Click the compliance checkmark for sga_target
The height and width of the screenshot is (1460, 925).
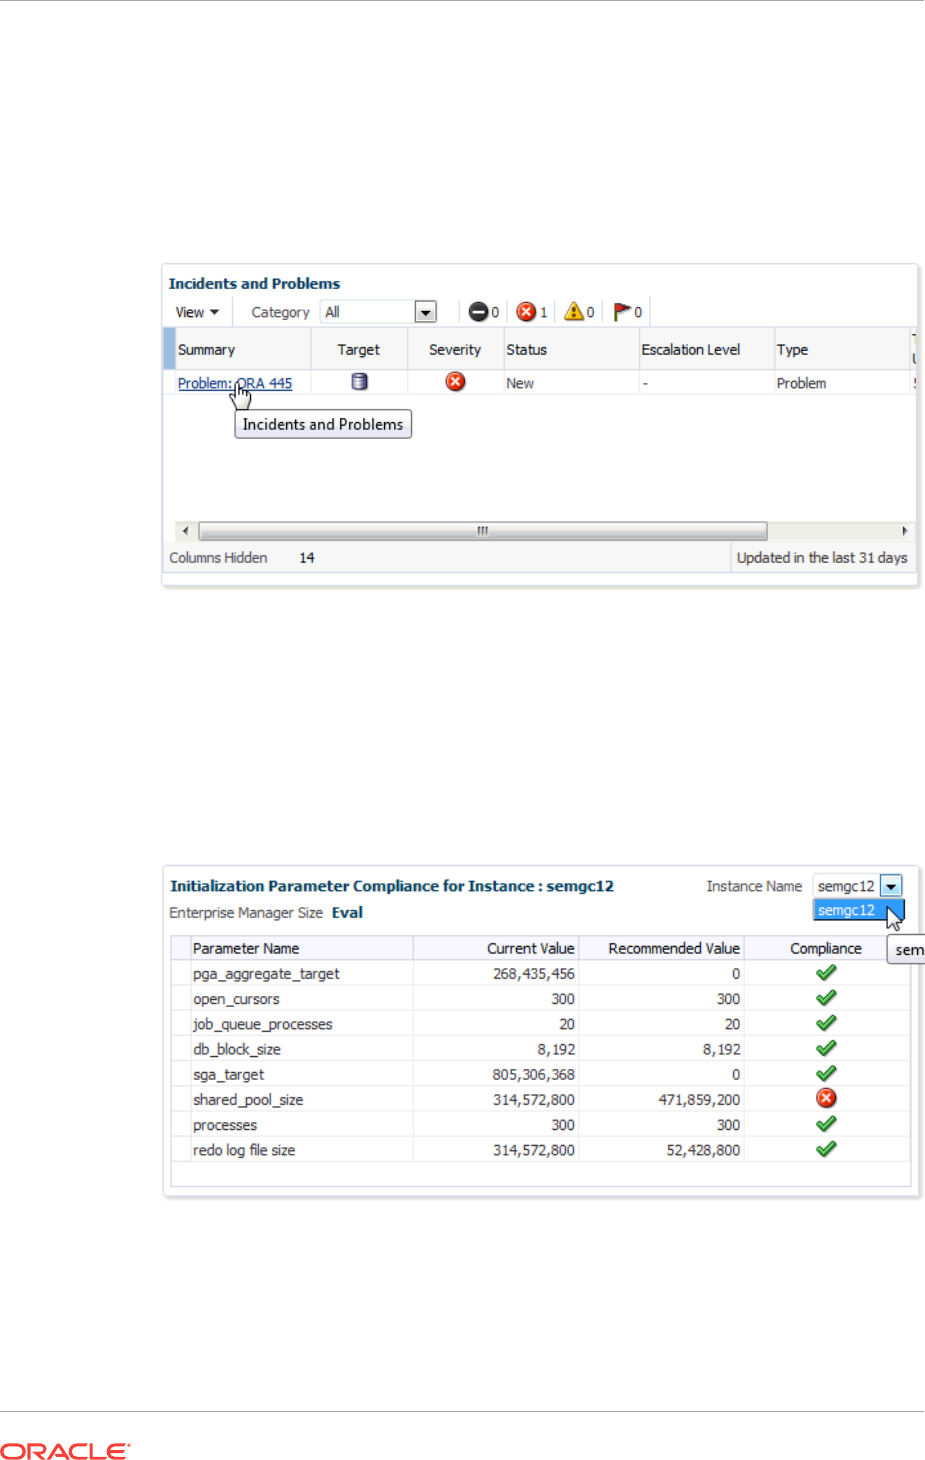point(826,1073)
